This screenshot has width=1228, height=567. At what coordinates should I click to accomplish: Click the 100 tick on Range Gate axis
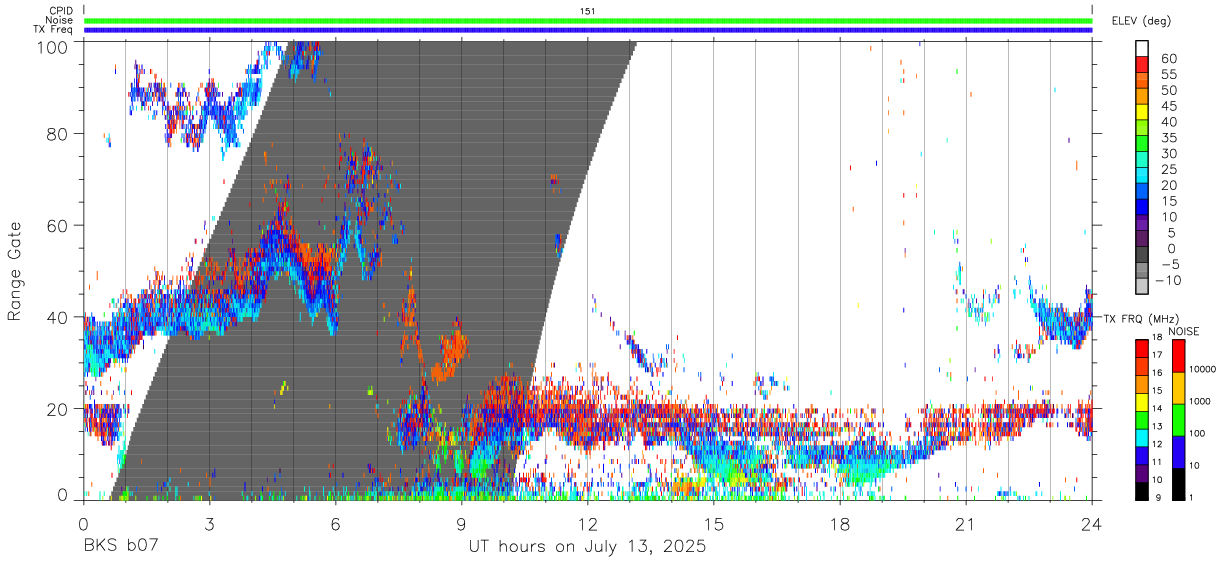click(x=55, y=46)
